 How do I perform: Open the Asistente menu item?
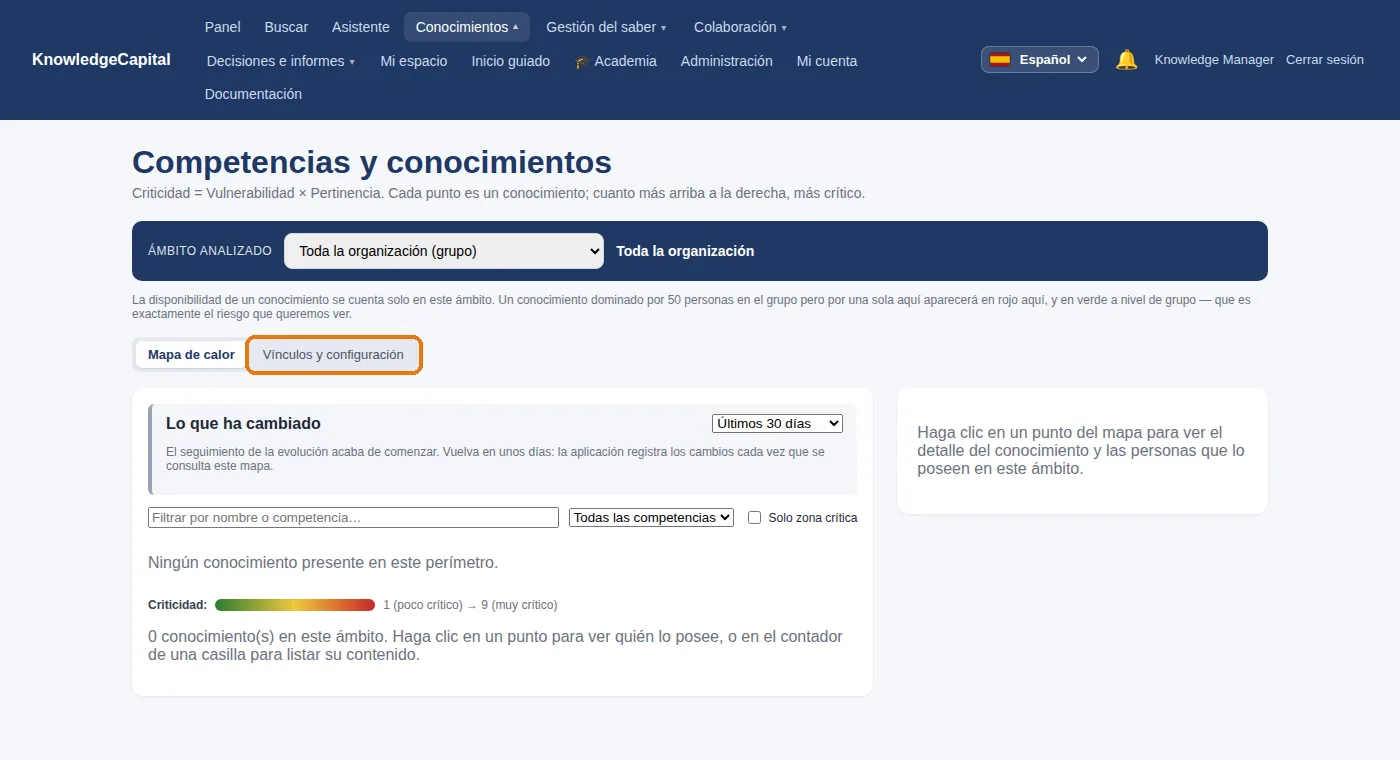coord(361,27)
